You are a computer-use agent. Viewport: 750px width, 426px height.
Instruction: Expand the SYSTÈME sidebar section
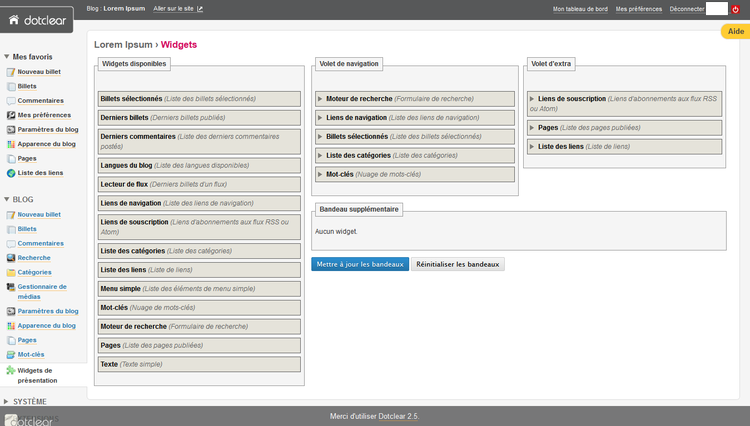pyautogui.click(x=7, y=401)
